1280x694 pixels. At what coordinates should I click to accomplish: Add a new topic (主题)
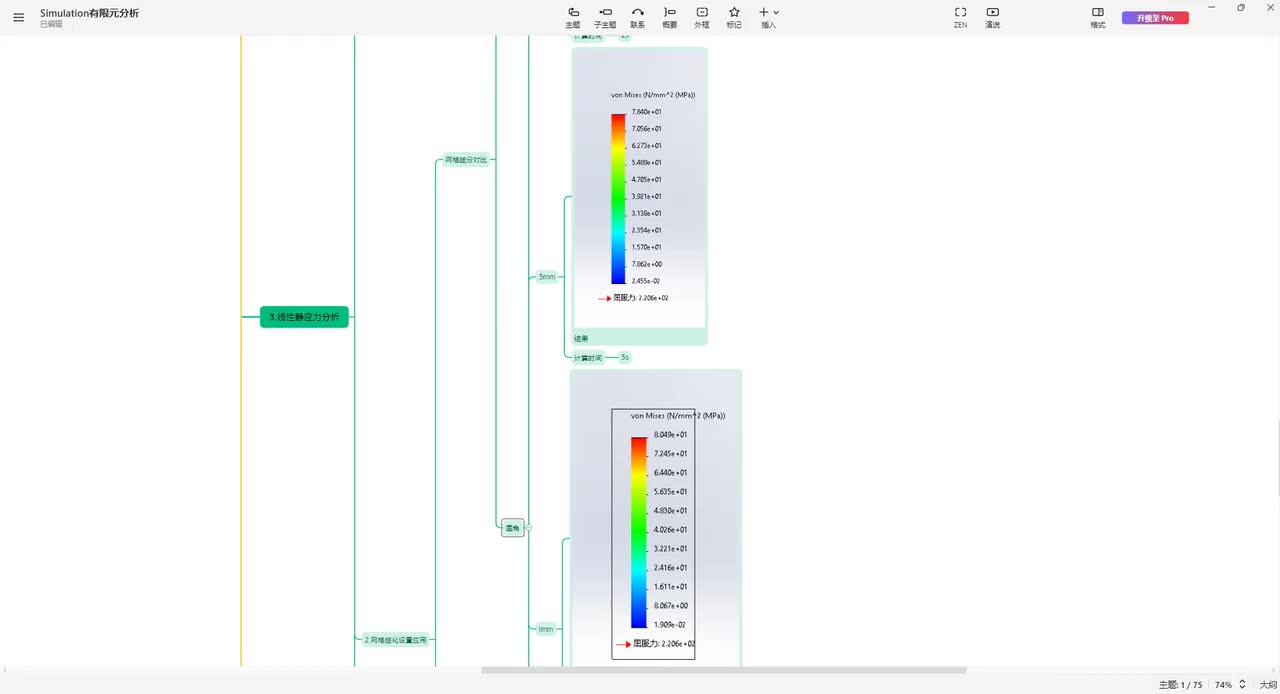click(573, 17)
